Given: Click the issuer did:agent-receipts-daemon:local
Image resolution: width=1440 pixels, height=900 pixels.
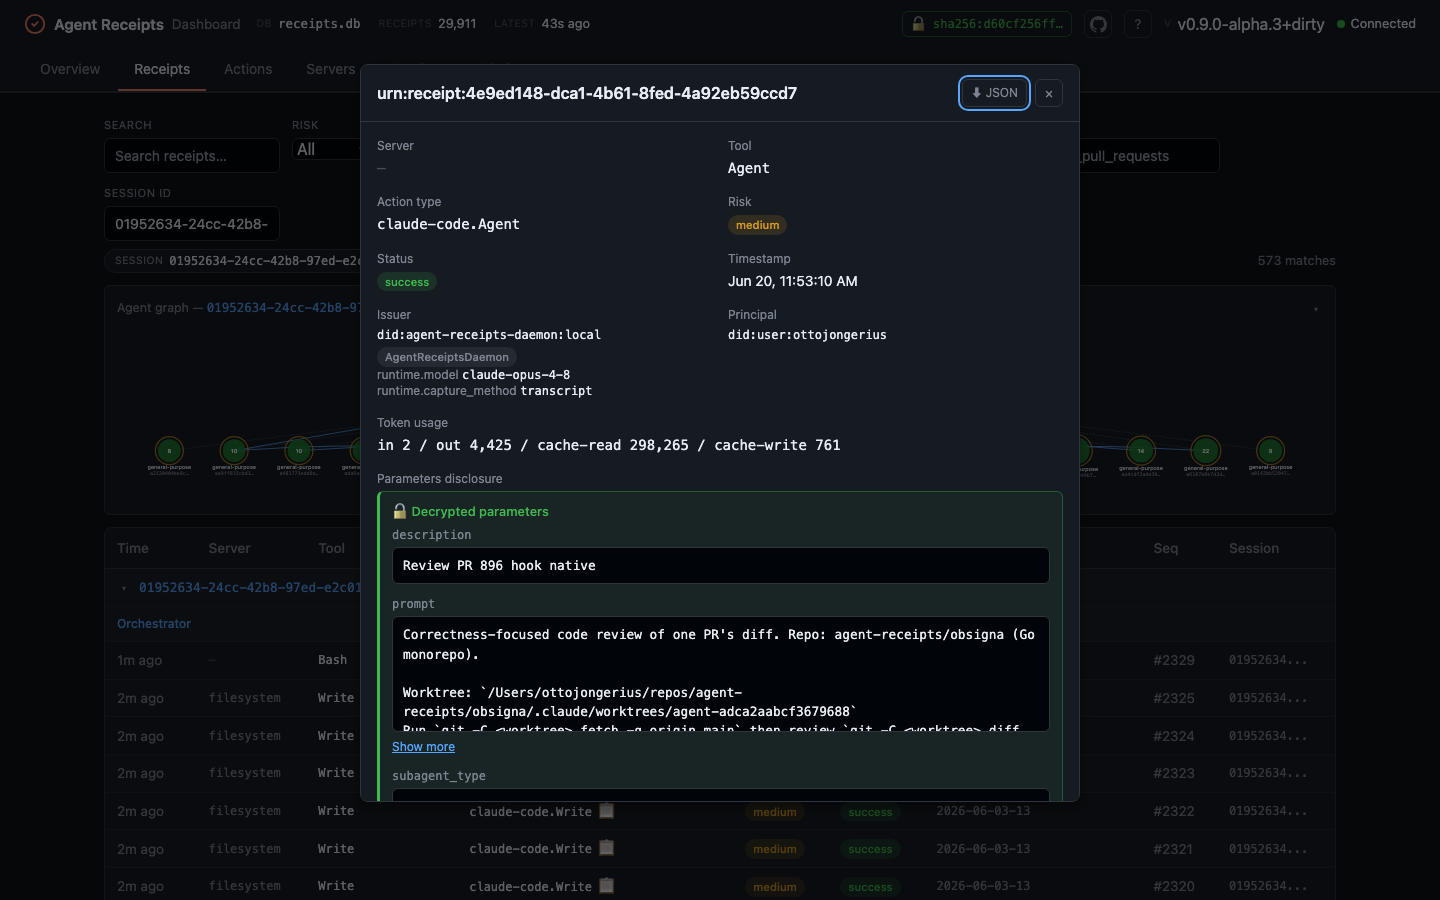Looking at the screenshot, I should tap(489, 335).
